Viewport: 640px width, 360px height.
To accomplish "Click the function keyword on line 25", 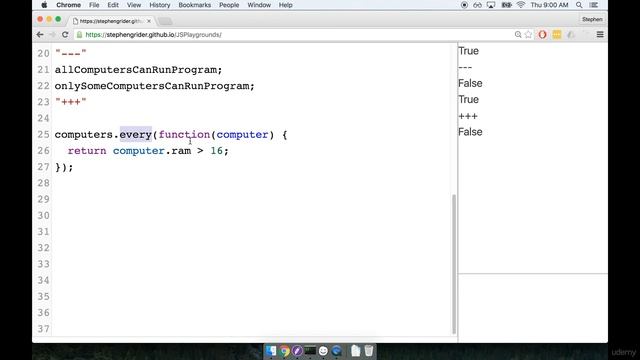I will (184, 134).
